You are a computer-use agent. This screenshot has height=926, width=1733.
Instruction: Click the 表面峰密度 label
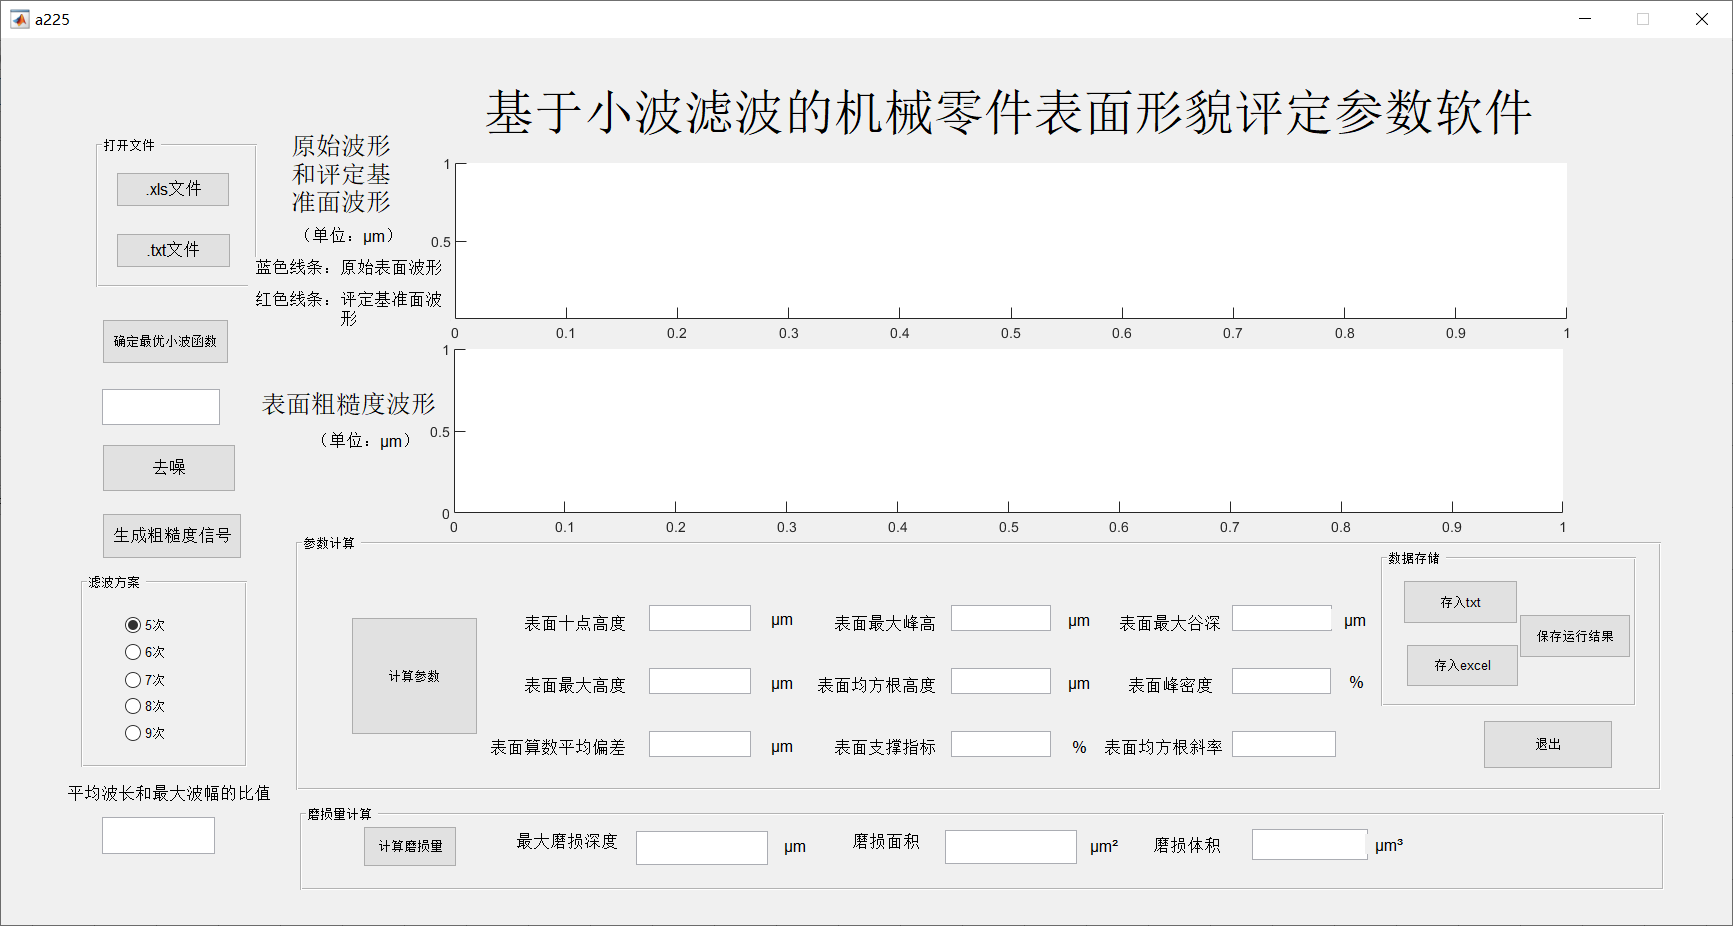(x=1170, y=685)
